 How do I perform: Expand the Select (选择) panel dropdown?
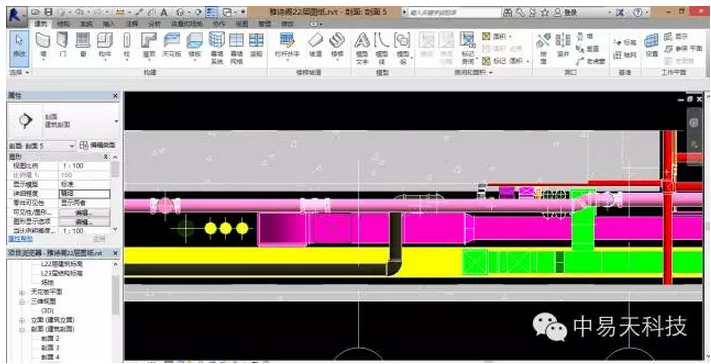[x=19, y=73]
